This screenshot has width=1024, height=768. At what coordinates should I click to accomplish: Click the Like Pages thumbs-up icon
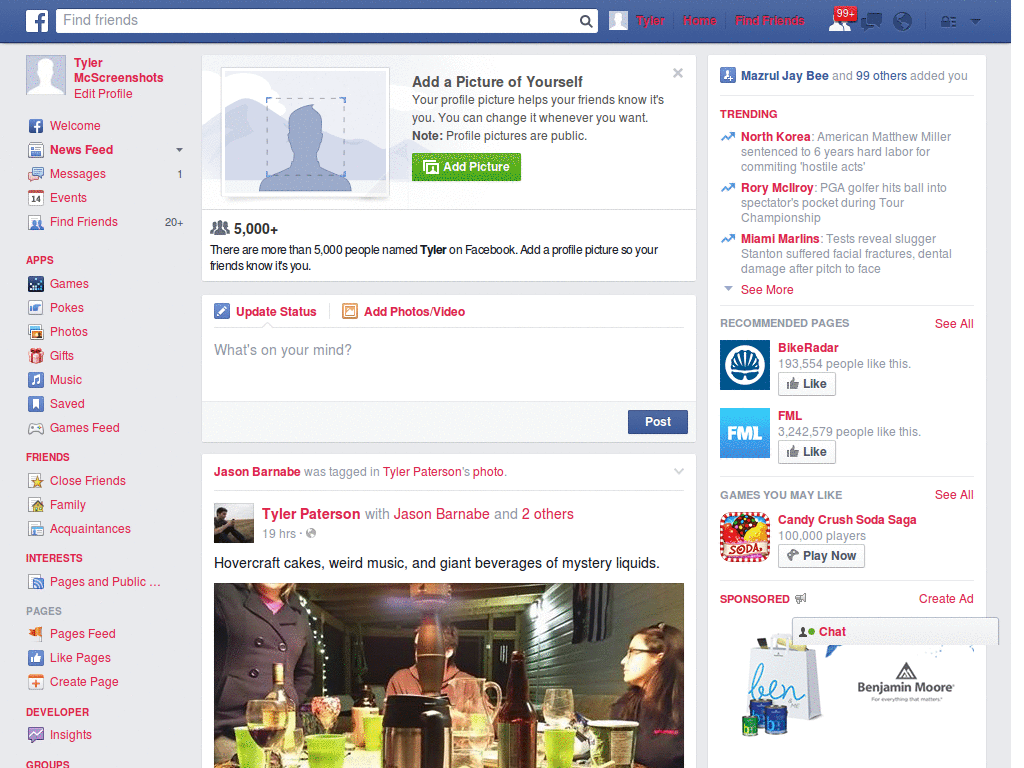click(36, 658)
